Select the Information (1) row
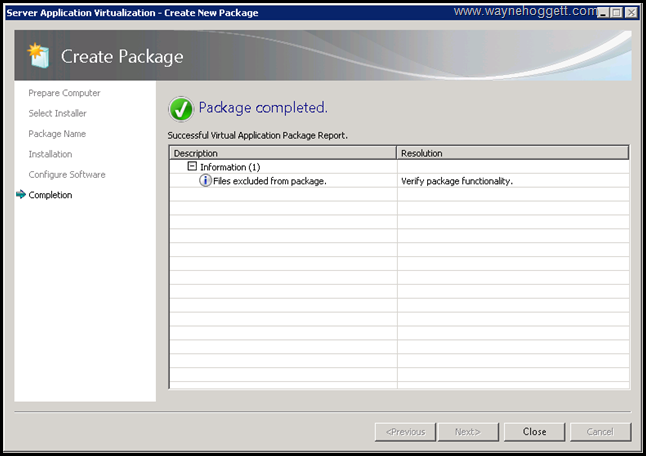Screen dimensions: 646x456 (399, 167)
